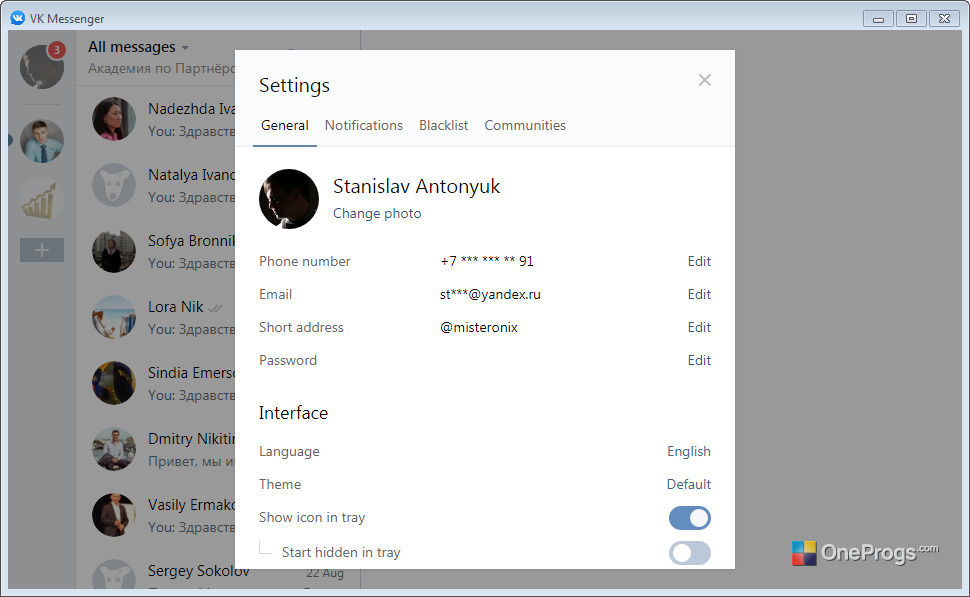Change language from English
Screen dimensions: 970x597
coord(689,452)
